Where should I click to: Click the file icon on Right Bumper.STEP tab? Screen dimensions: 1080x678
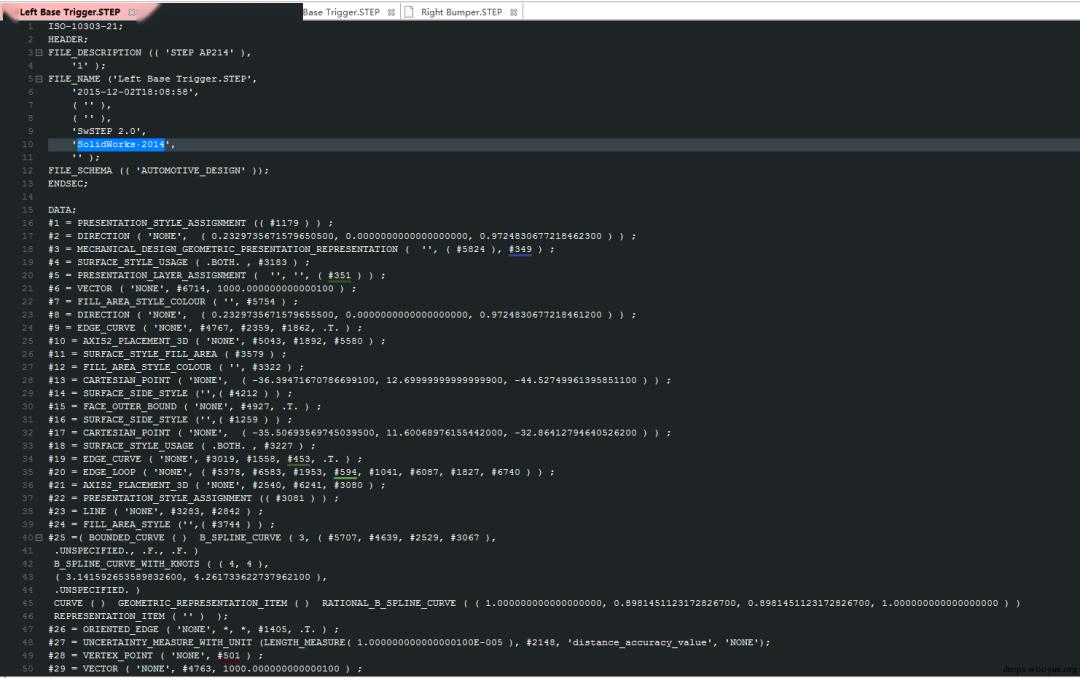(408, 12)
